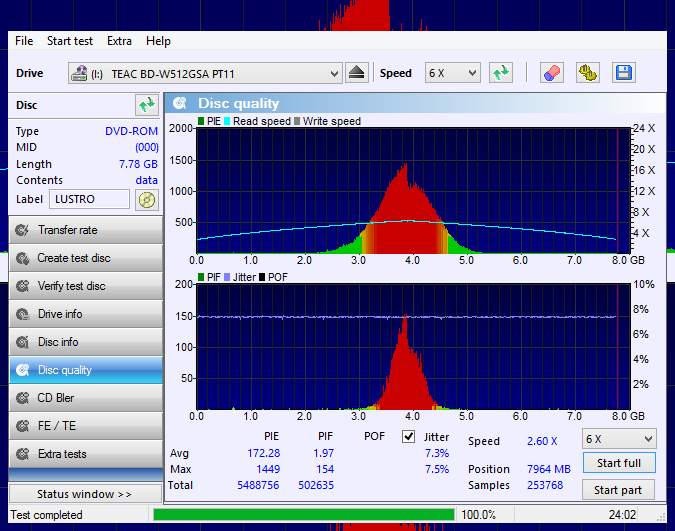The image size is (675, 531).
Task: Click the 7.78 GB length value
Action: (138, 164)
